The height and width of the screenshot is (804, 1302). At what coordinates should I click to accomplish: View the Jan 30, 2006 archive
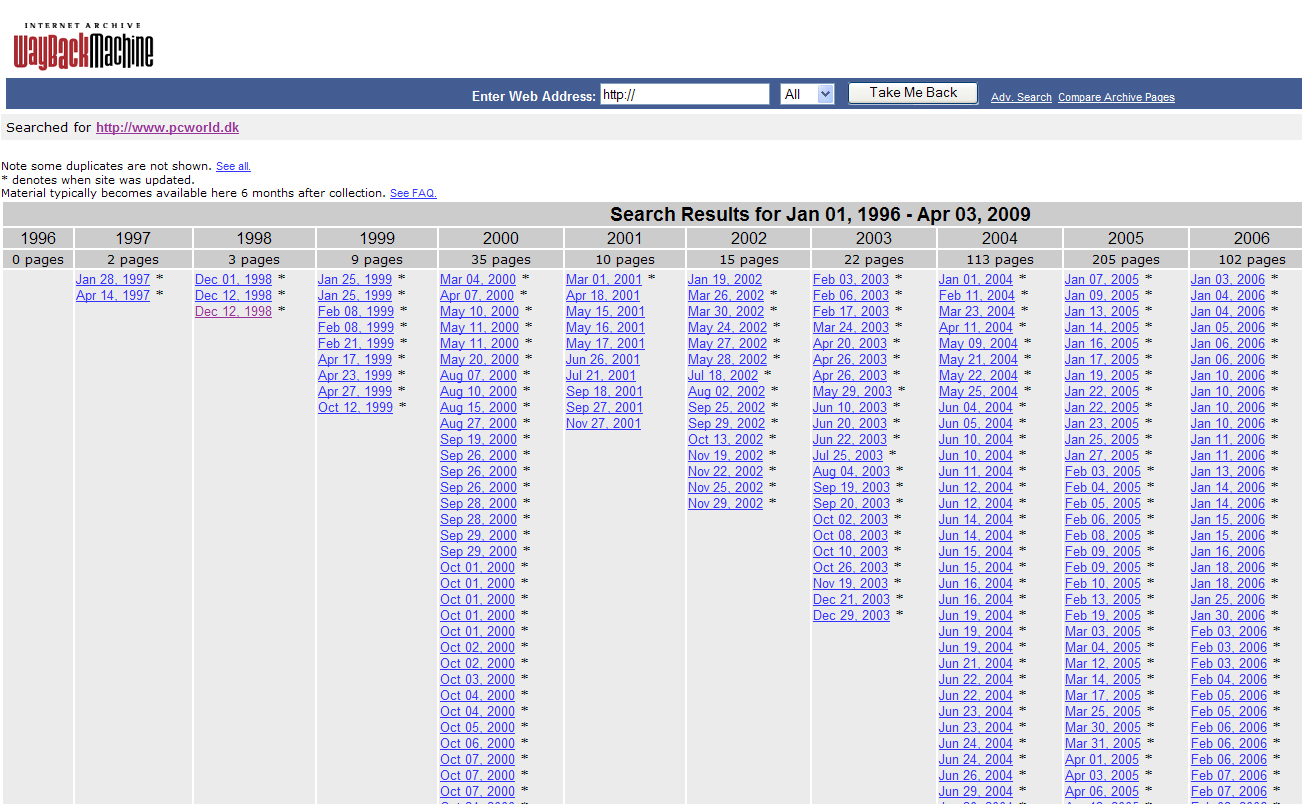tap(1228, 615)
